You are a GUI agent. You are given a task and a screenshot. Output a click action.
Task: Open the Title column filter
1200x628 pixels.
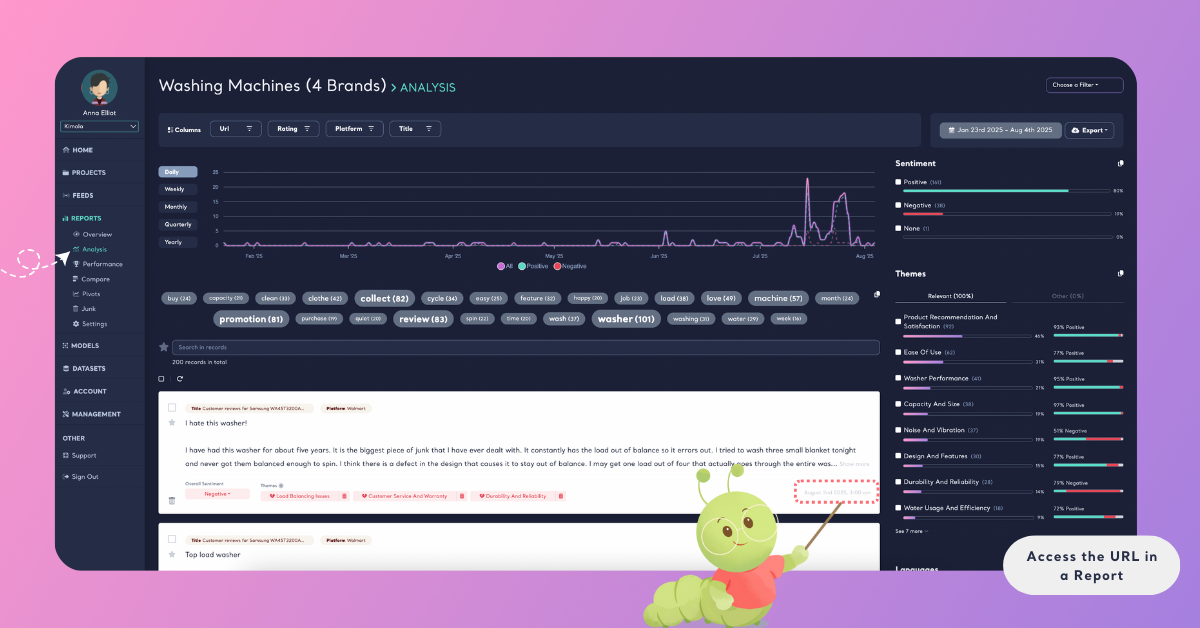click(x=415, y=129)
